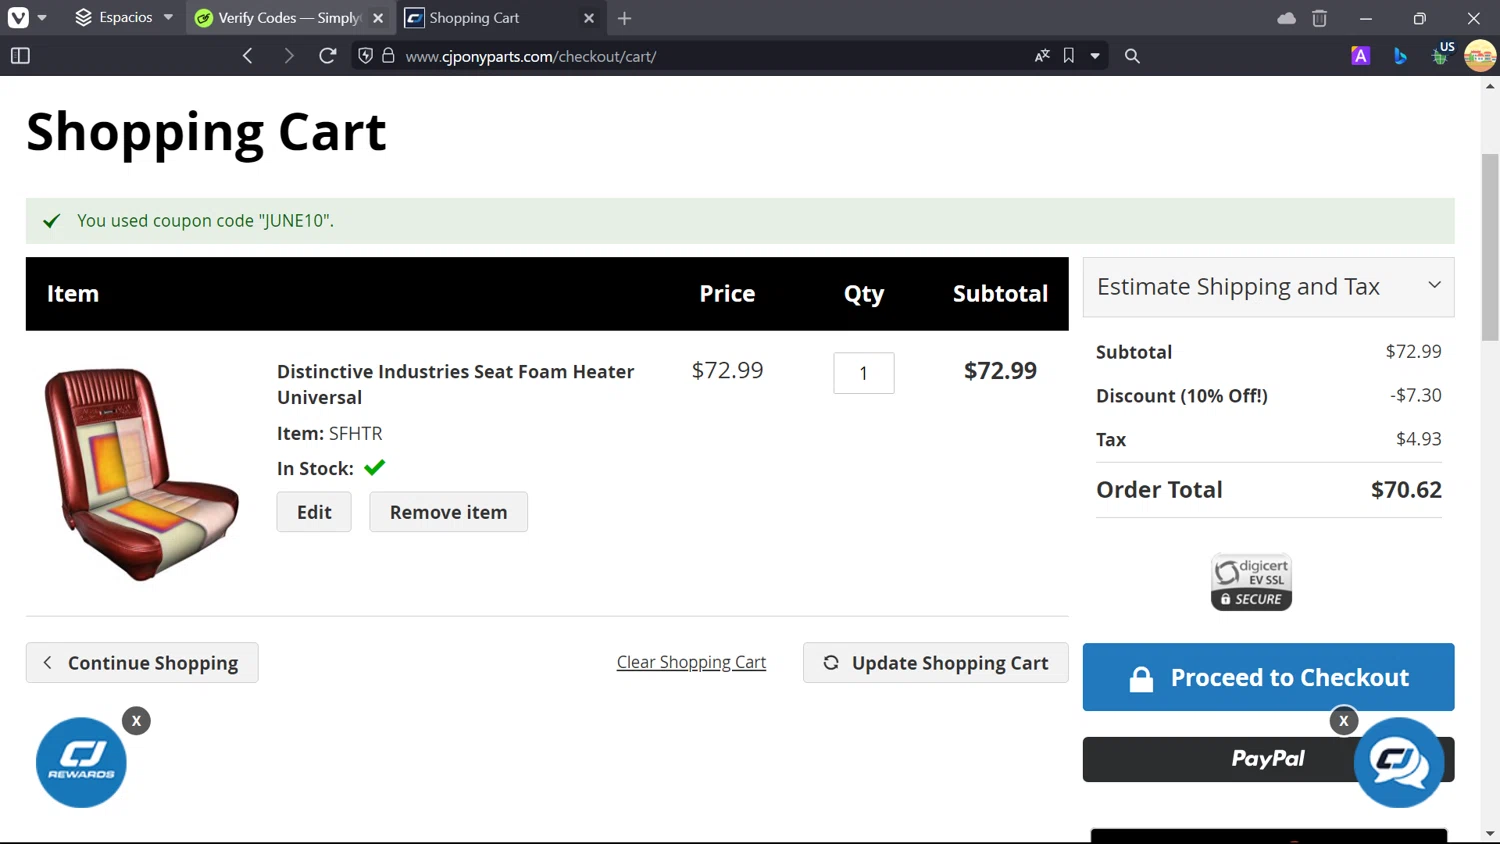Click the Tax $4.93 value
The height and width of the screenshot is (844, 1500).
1419,439
